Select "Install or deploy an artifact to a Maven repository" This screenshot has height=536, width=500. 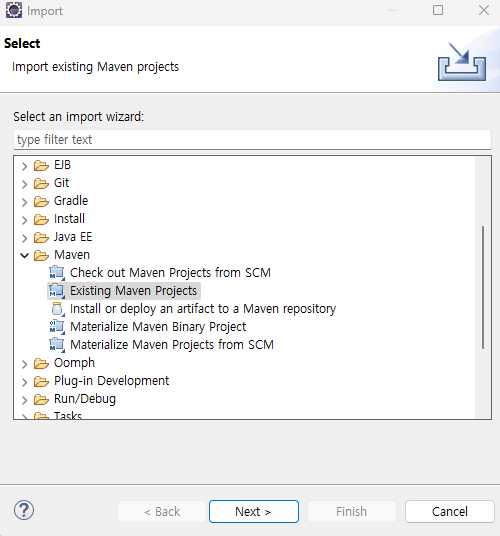tap(203, 309)
